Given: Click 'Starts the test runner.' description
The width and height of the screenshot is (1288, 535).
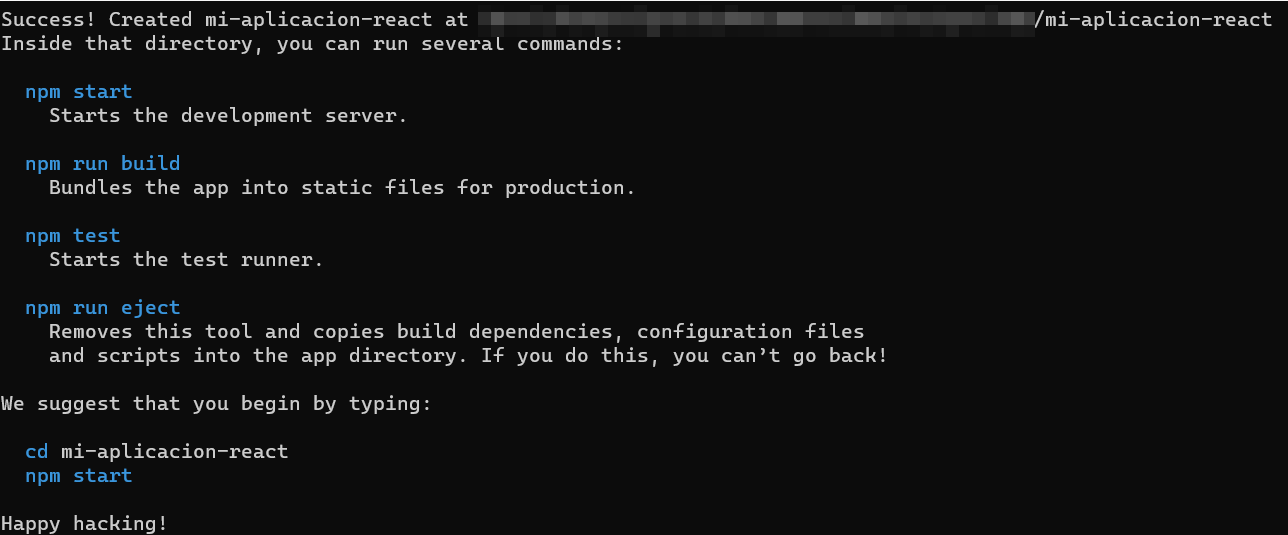Looking at the screenshot, I should (187, 259).
